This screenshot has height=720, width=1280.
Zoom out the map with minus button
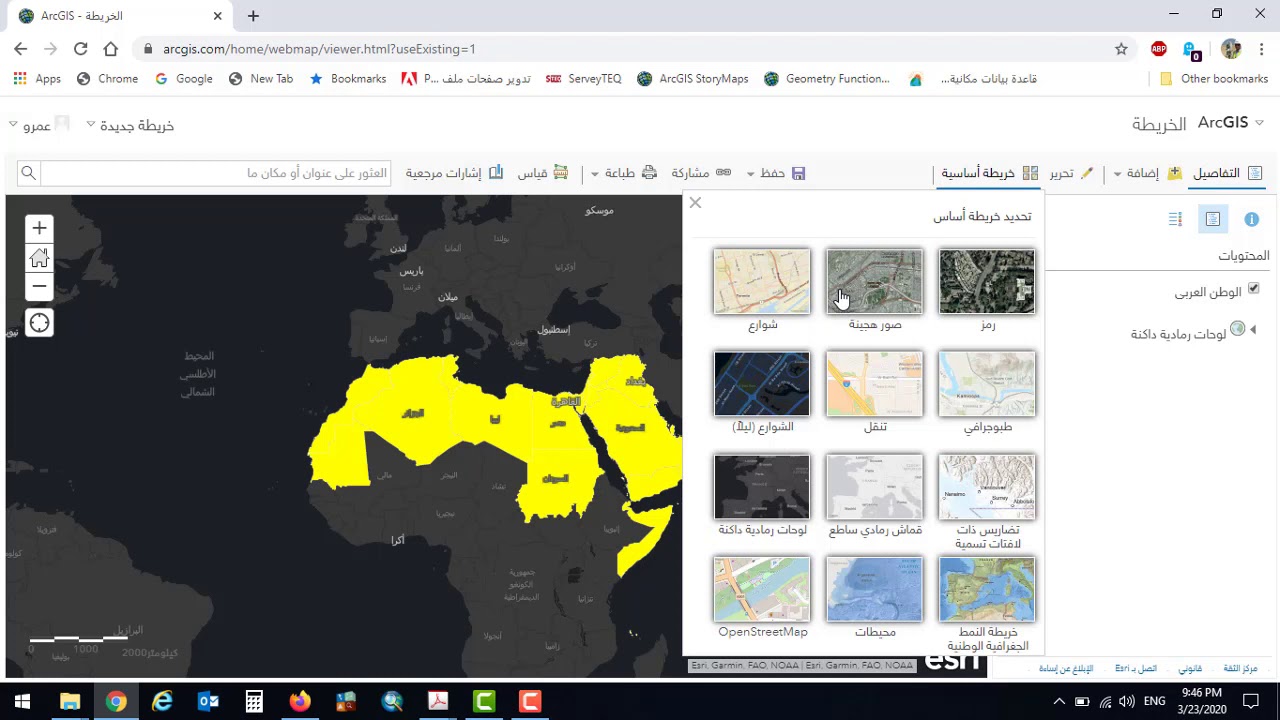pyautogui.click(x=39, y=286)
